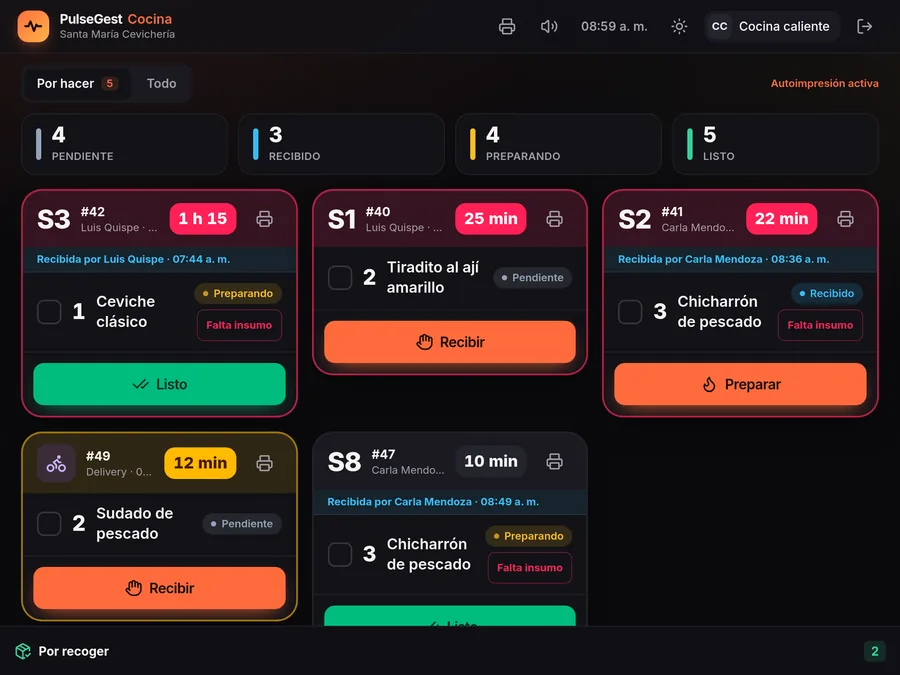Print the ticket for order #41
Screen dimensions: 900x675
pyautogui.click(x=845, y=219)
